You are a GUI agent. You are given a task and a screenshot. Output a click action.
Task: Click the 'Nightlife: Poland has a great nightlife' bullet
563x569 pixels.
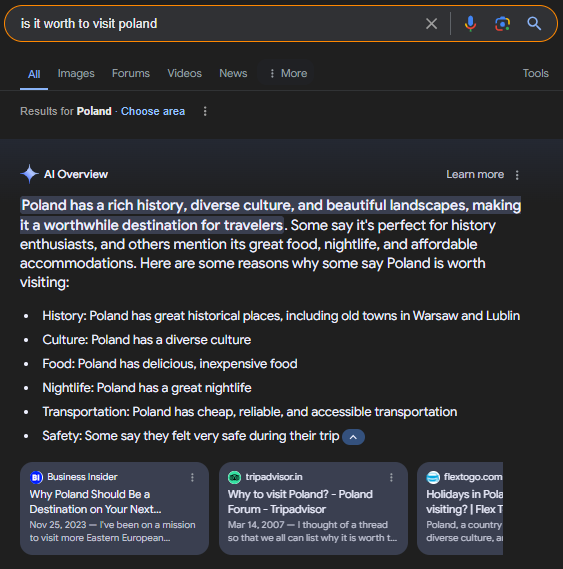[147, 388]
